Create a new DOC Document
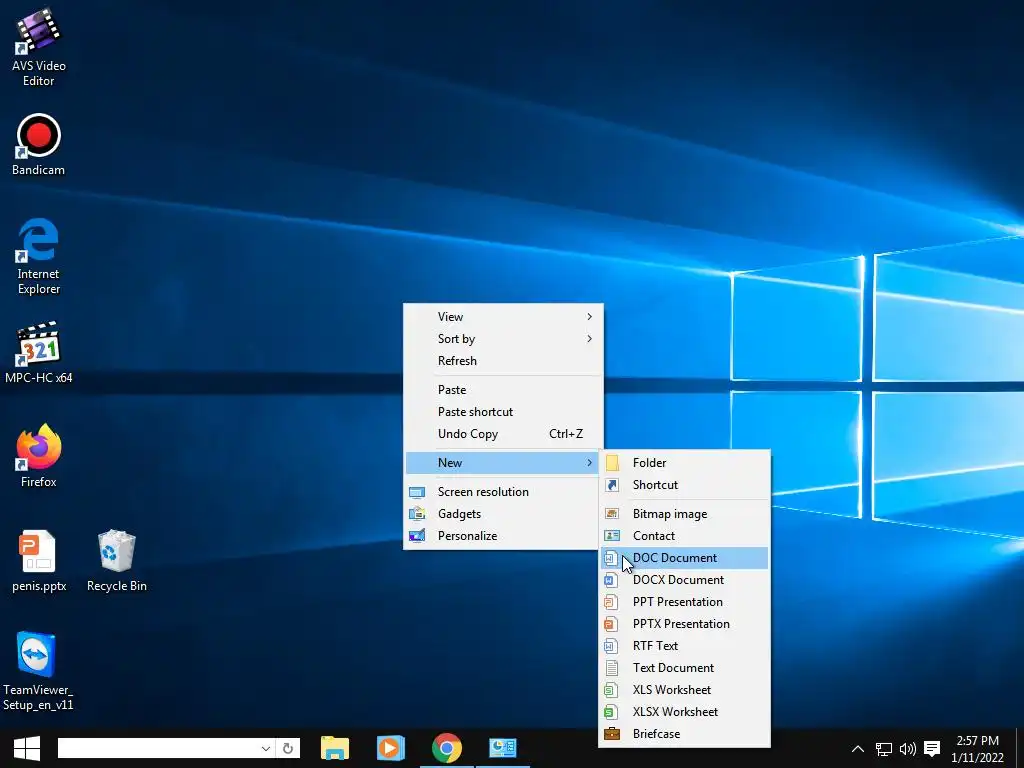Viewport: 1024px width, 768px height. point(684,558)
